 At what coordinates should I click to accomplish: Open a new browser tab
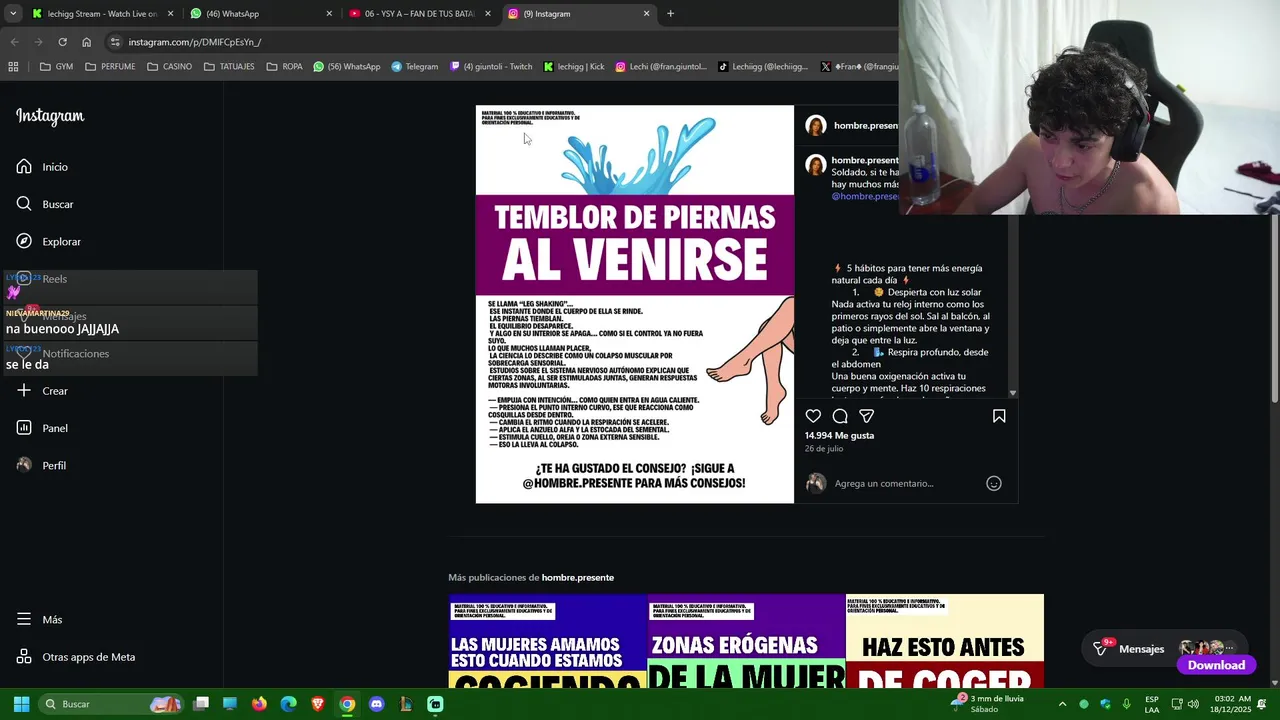670,14
